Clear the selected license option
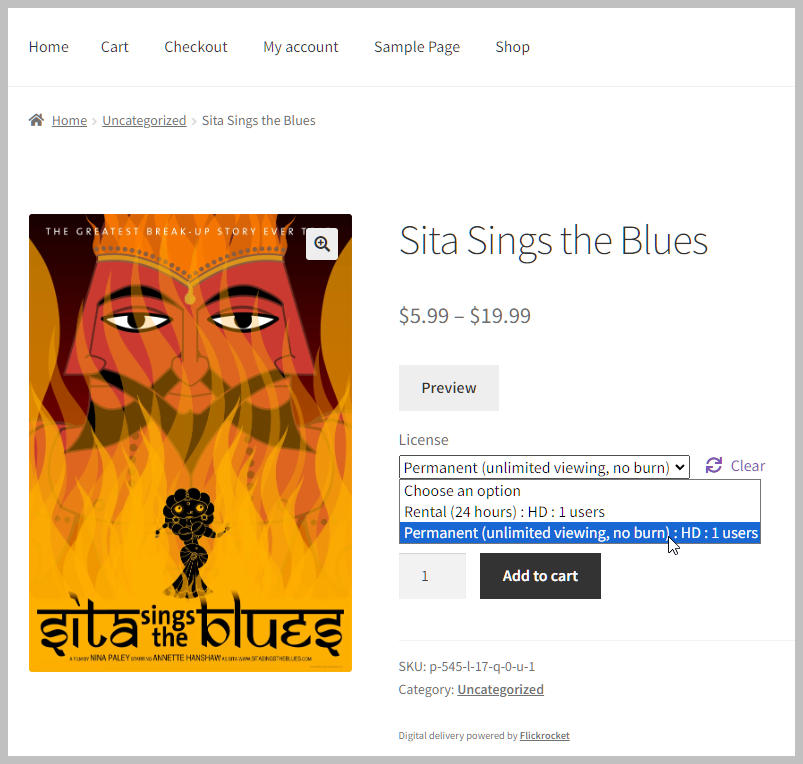803x764 pixels. (x=747, y=465)
